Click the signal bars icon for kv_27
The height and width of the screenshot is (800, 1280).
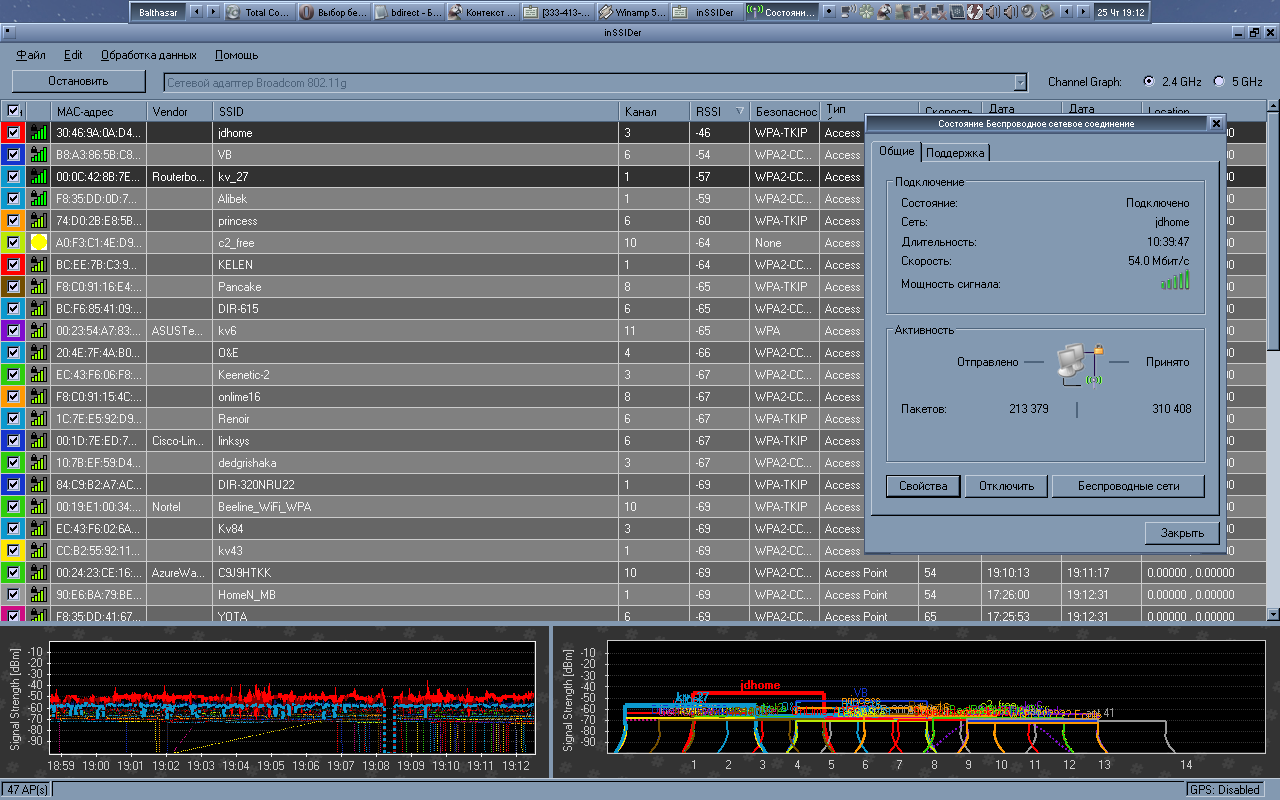click(x=39, y=177)
